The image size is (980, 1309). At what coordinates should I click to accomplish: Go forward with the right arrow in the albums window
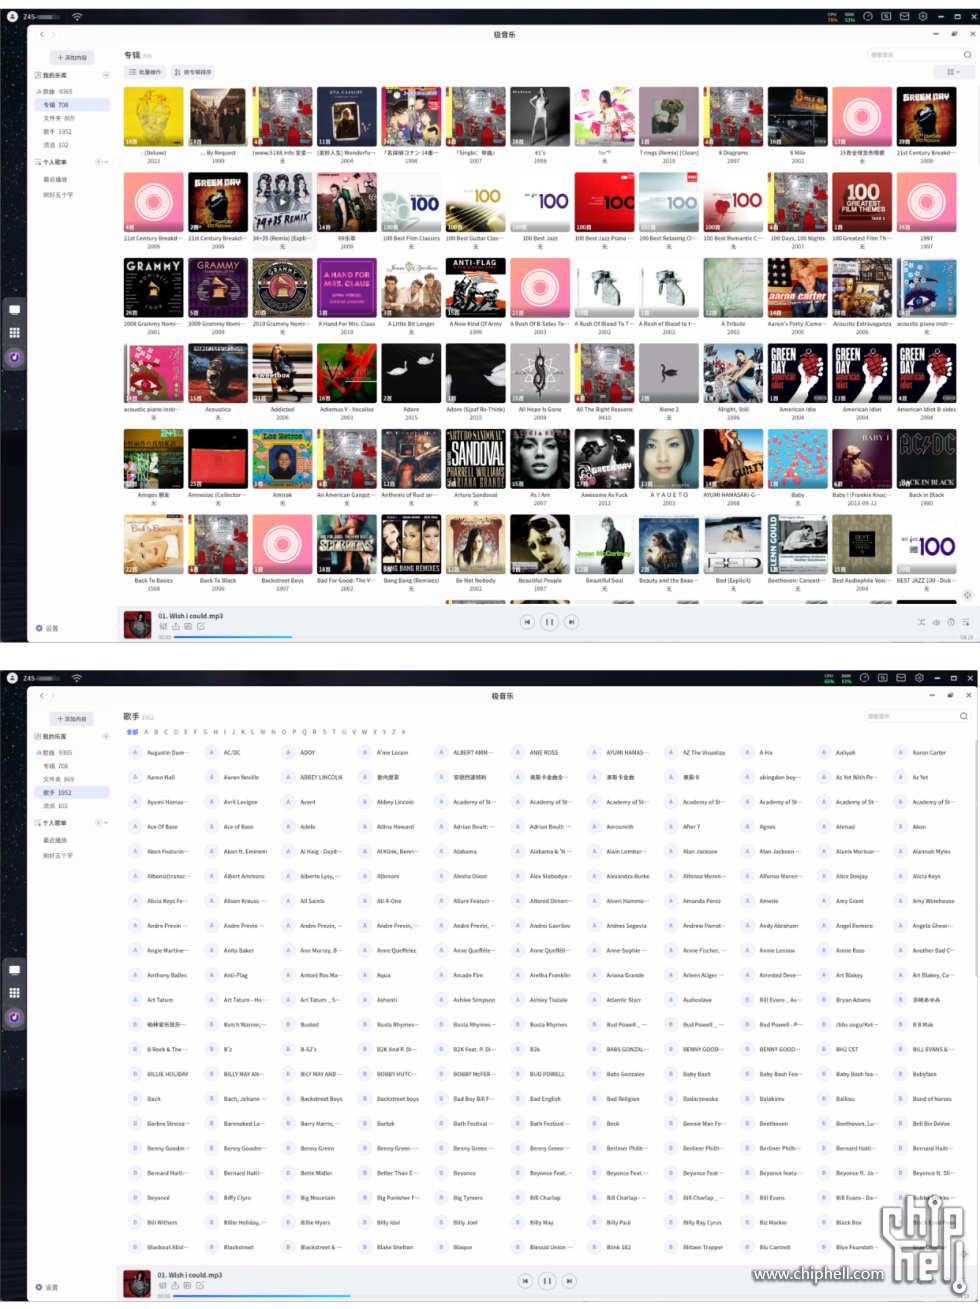coord(53,34)
